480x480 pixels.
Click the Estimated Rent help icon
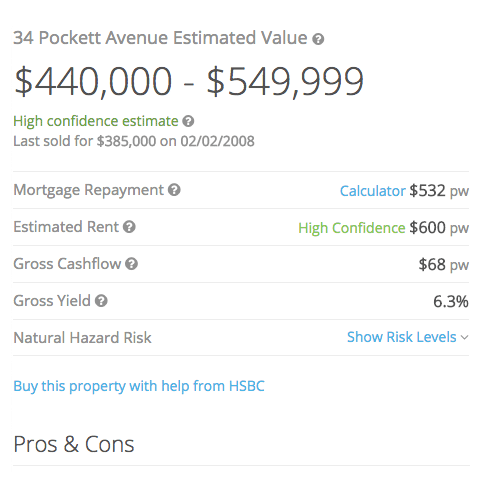click(x=129, y=227)
